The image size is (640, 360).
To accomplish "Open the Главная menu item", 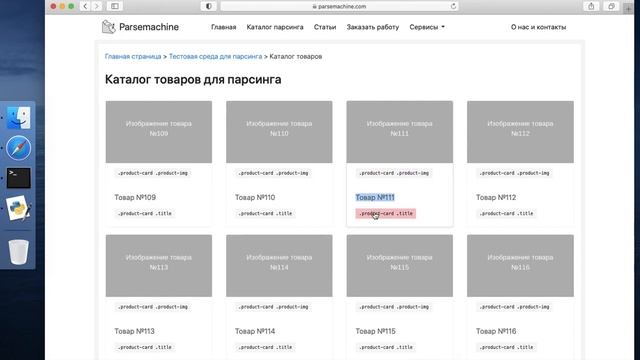I will (x=223, y=27).
